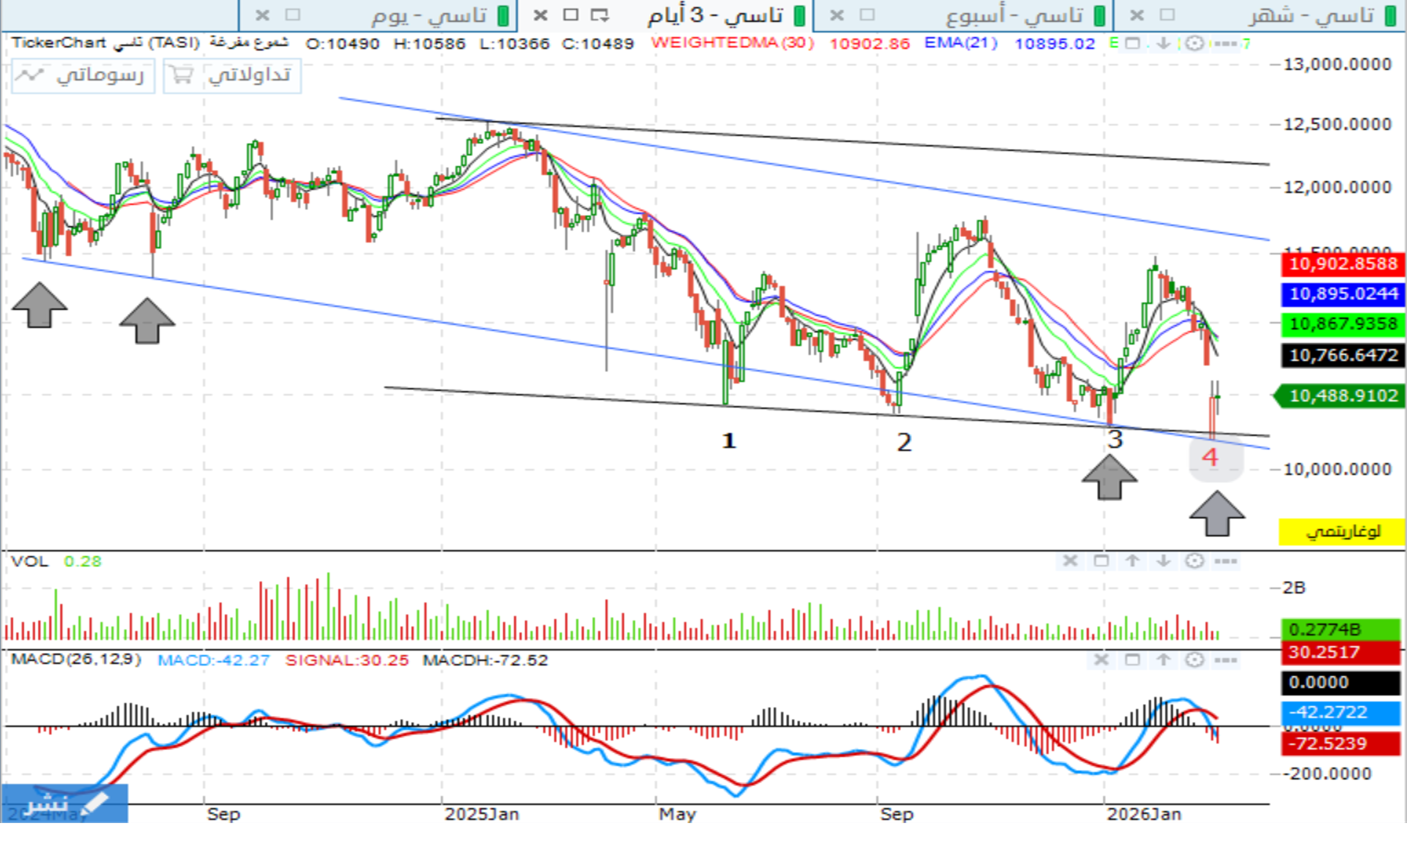Select the red number 4 annotation

[1211, 457]
